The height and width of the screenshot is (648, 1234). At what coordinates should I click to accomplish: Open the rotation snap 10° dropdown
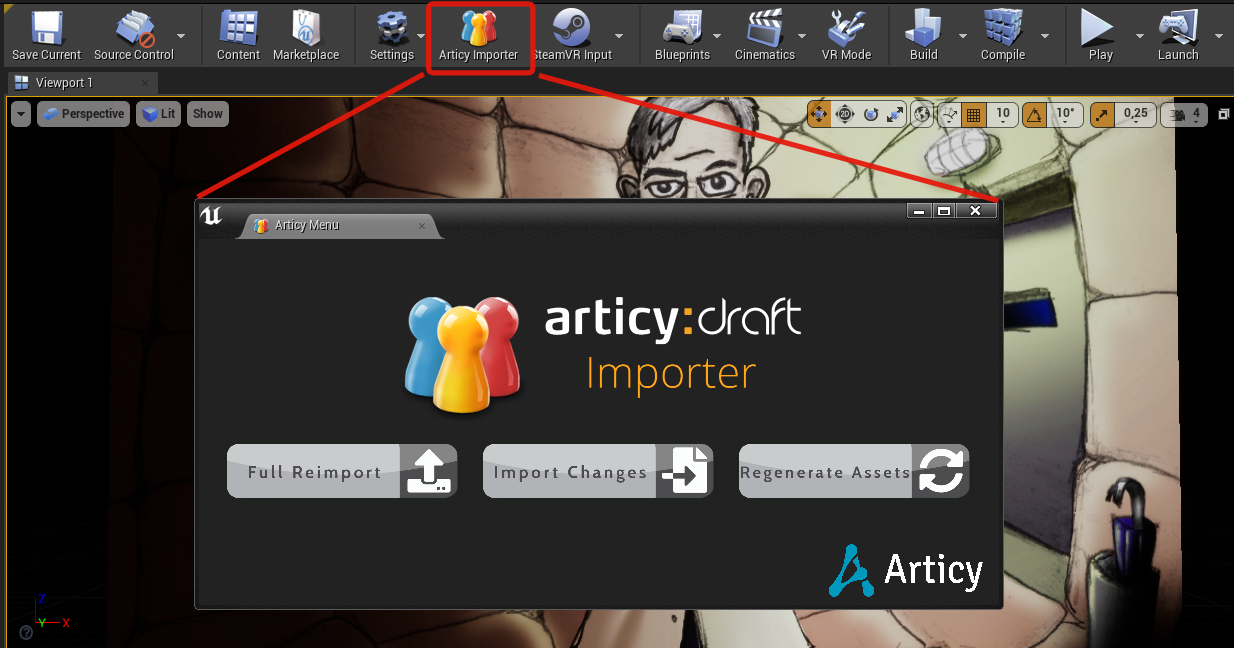pyautogui.click(x=1064, y=114)
